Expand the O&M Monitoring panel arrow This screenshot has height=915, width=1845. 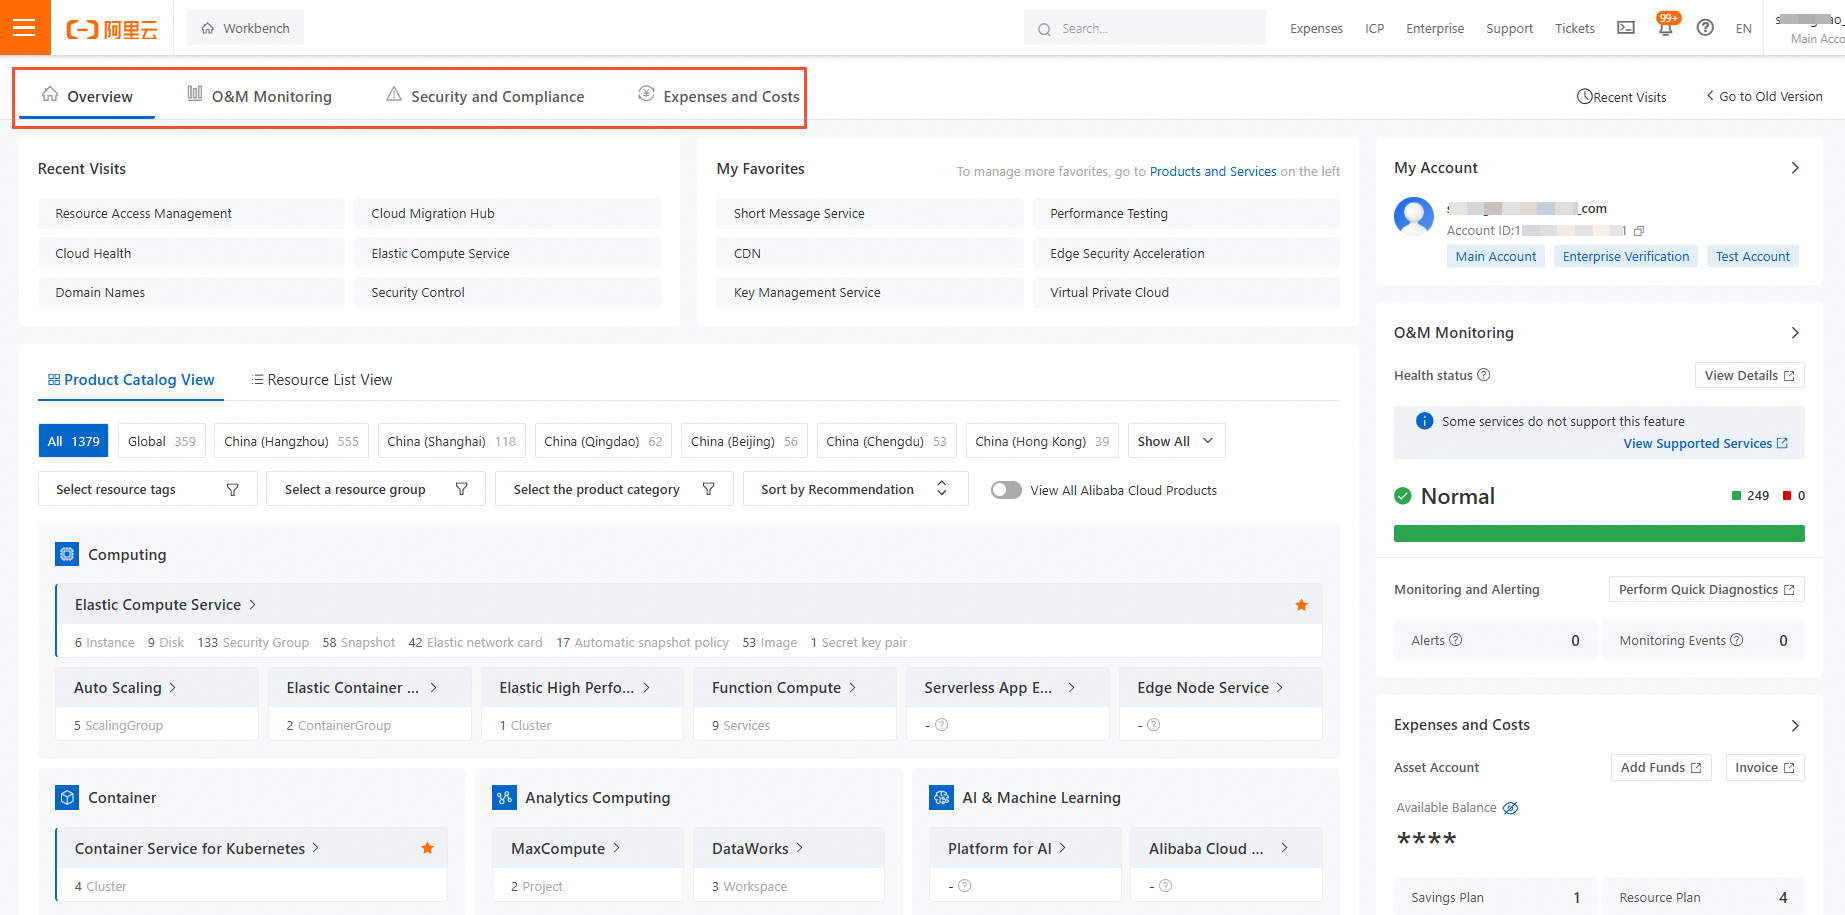tap(1795, 333)
